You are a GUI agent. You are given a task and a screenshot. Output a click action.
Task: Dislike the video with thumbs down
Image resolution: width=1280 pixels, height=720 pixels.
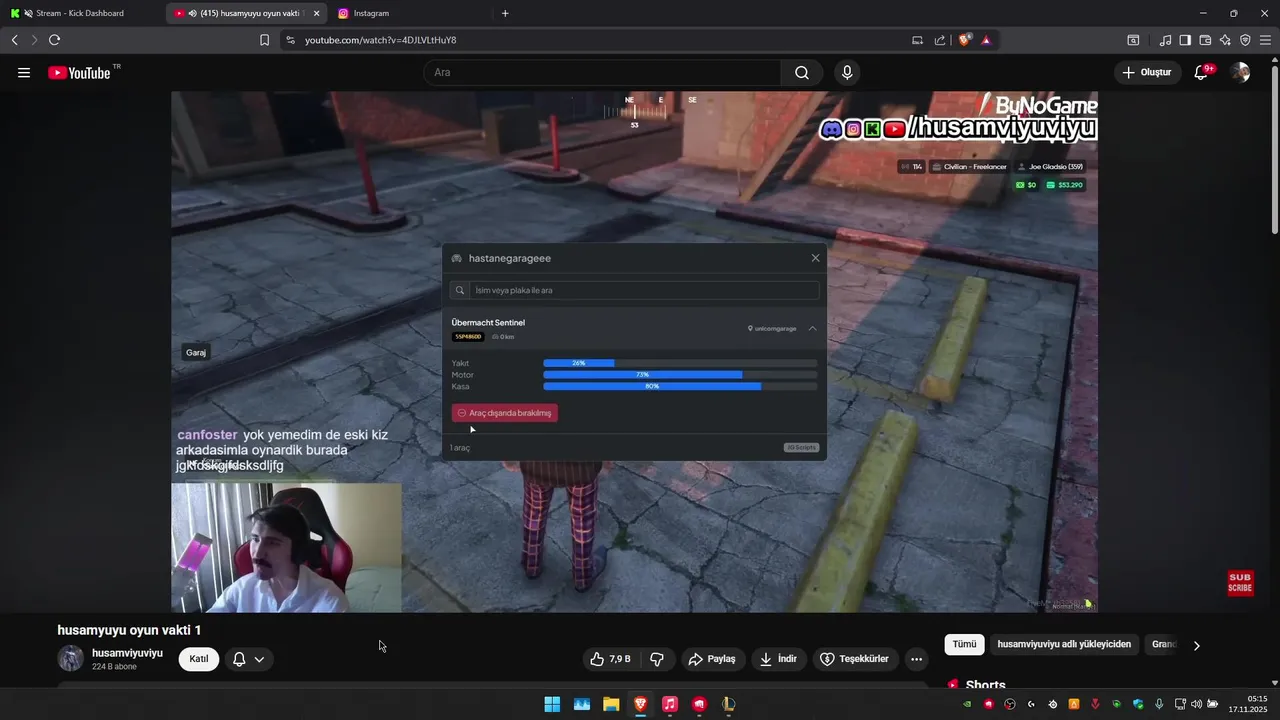(657, 659)
